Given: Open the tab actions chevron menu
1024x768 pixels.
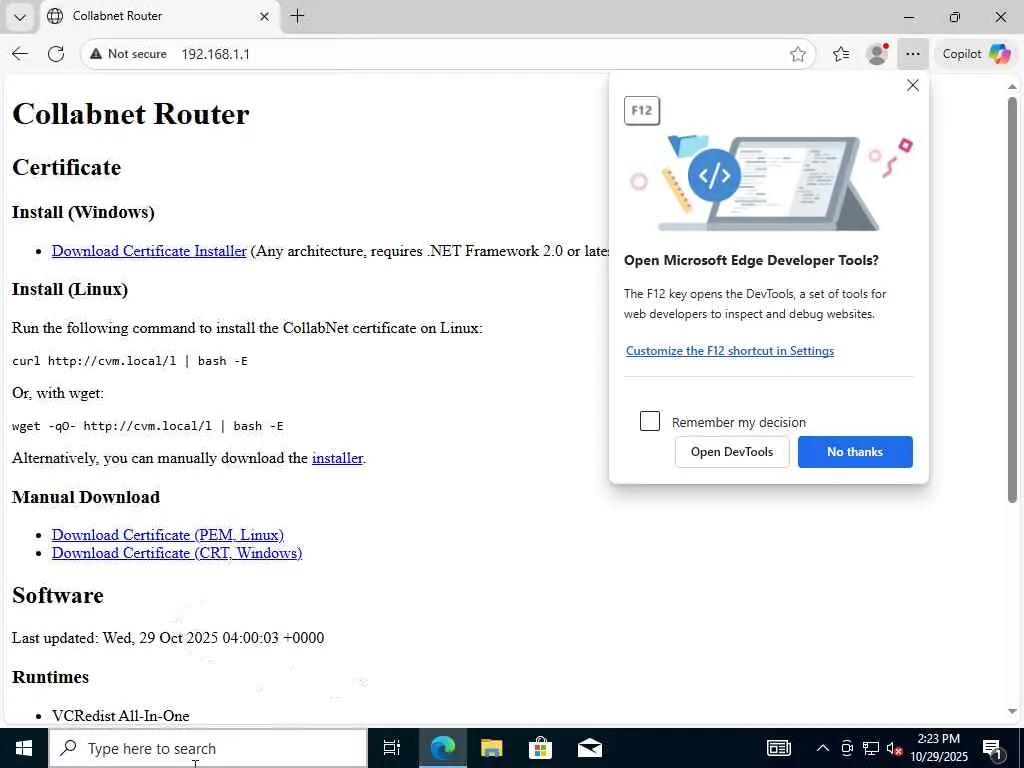Looking at the screenshot, I should click(x=20, y=17).
